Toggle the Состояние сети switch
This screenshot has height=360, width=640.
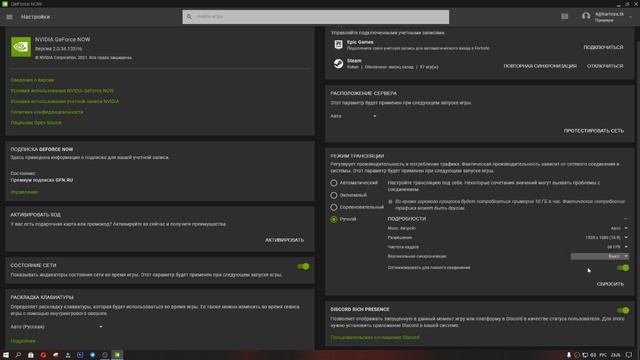303,267
